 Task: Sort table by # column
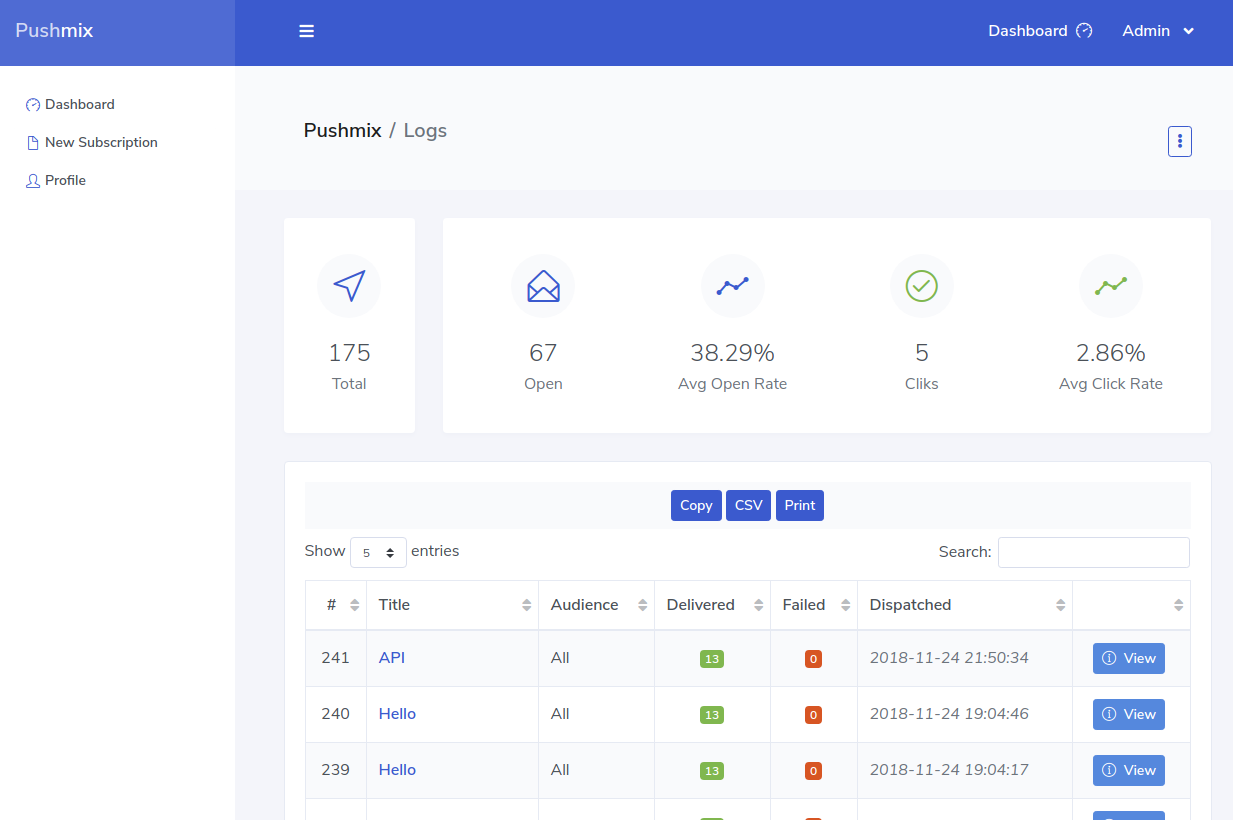click(x=336, y=605)
